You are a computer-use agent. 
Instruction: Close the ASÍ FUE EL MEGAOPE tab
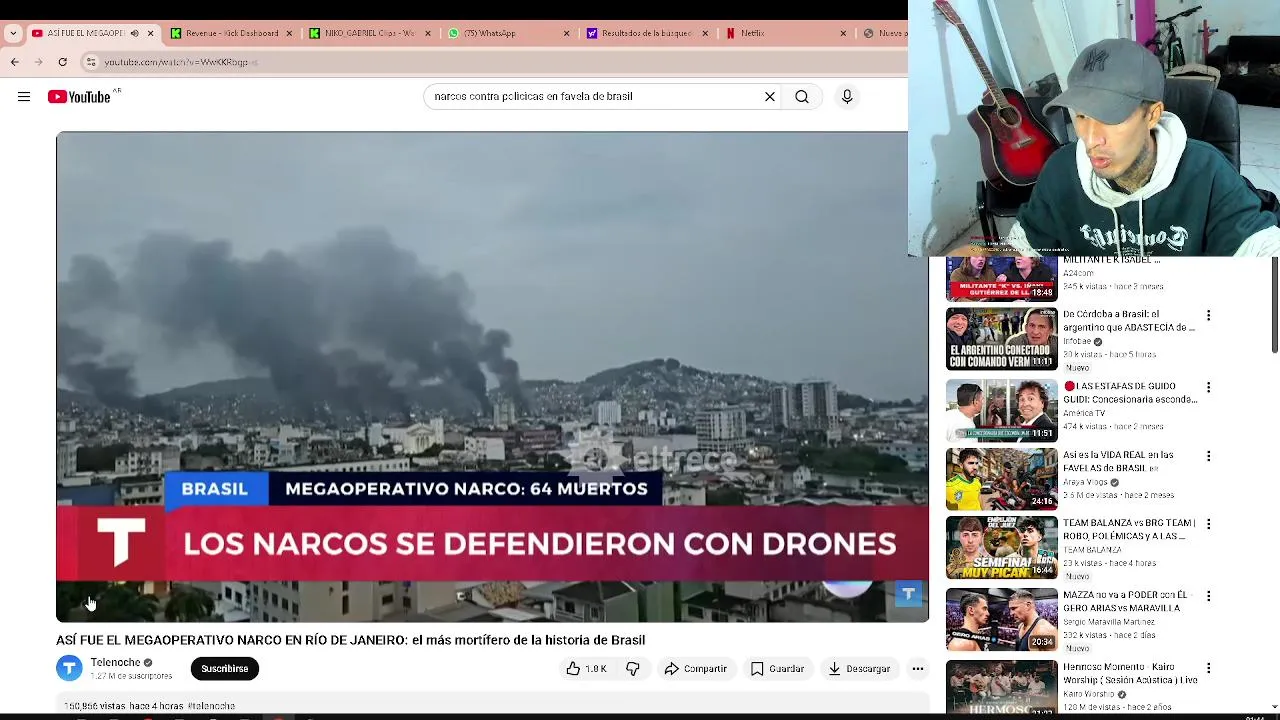(151, 33)
